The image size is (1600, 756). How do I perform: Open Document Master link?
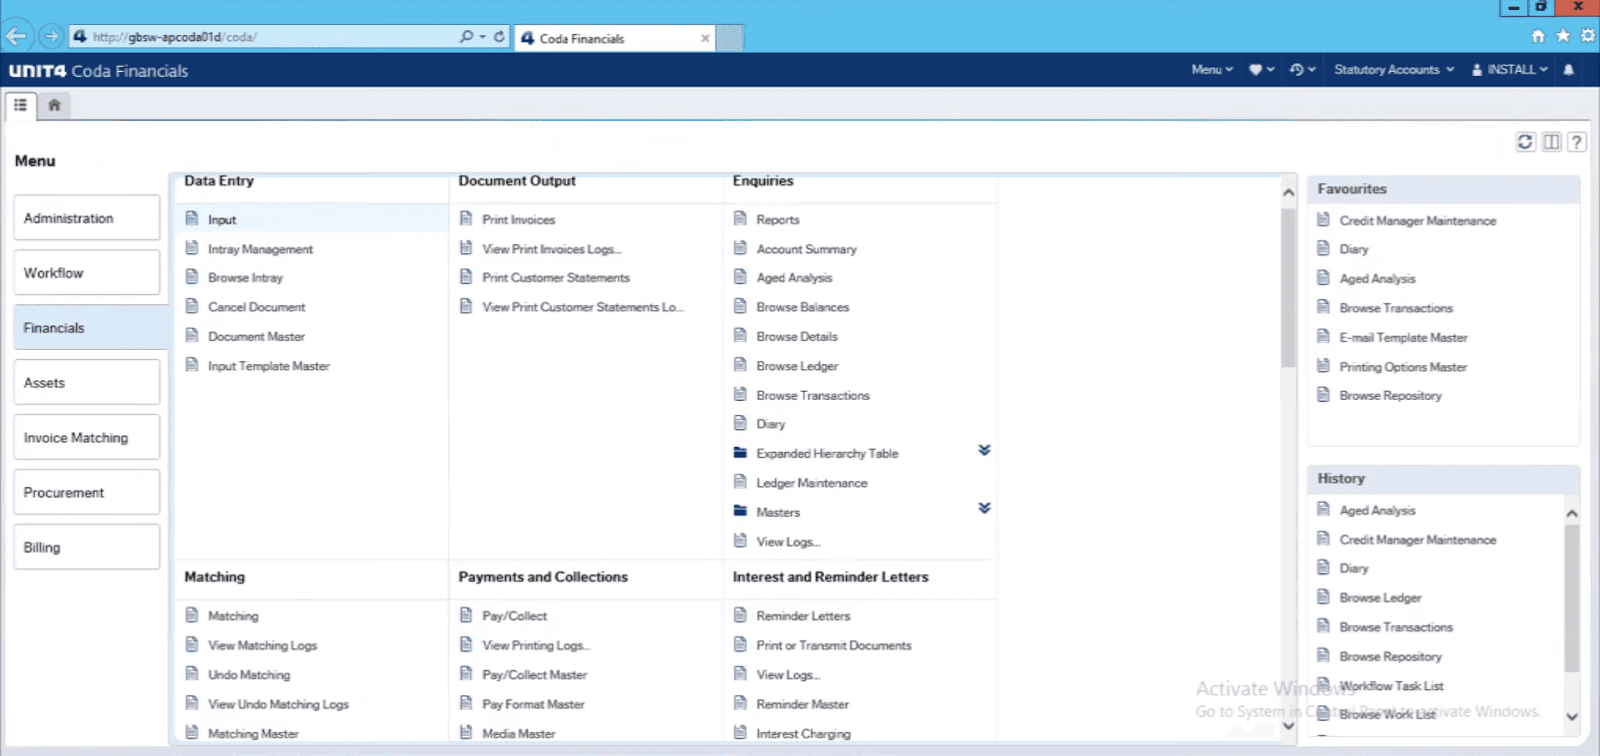coord(256,337)
